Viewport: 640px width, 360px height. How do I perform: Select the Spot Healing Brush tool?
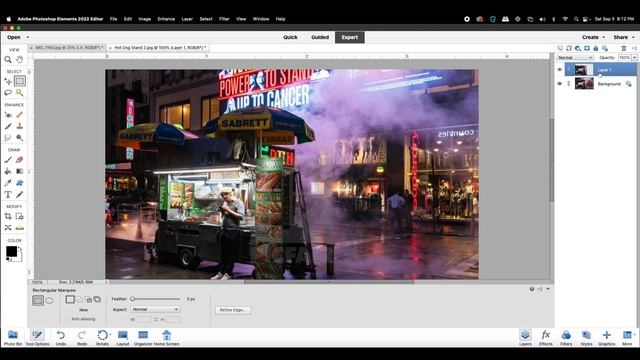[x=20, y=115]
